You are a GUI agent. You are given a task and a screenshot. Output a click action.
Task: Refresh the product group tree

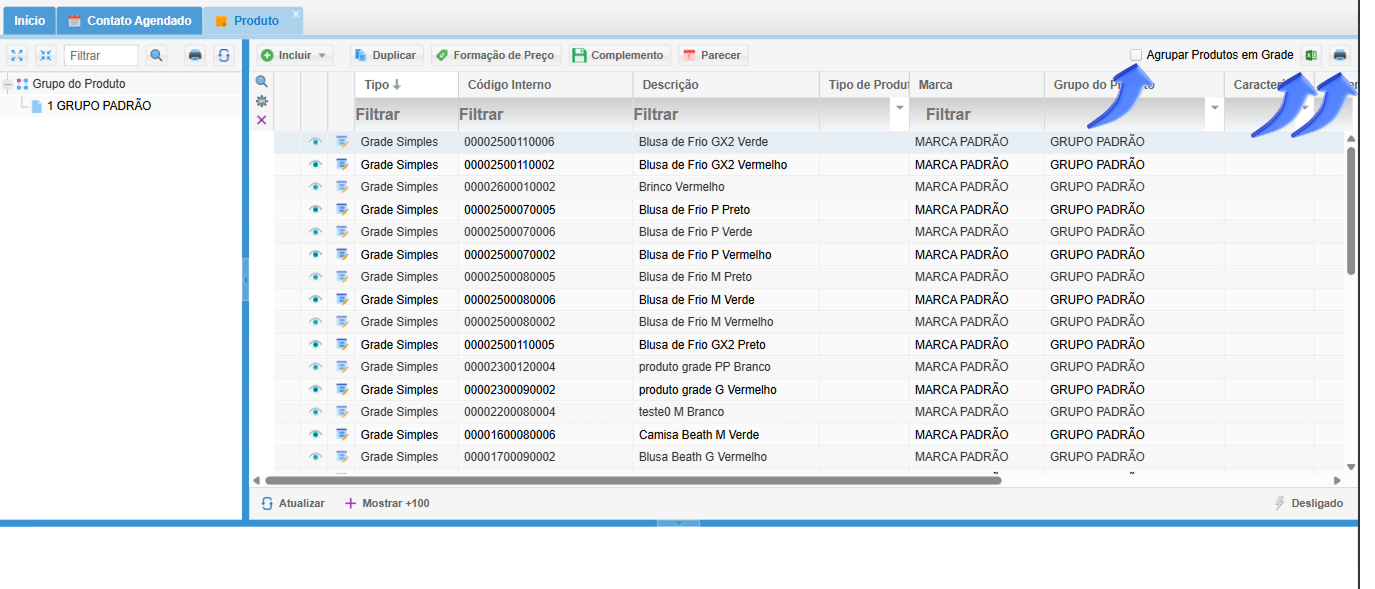[x=224, y=55]
